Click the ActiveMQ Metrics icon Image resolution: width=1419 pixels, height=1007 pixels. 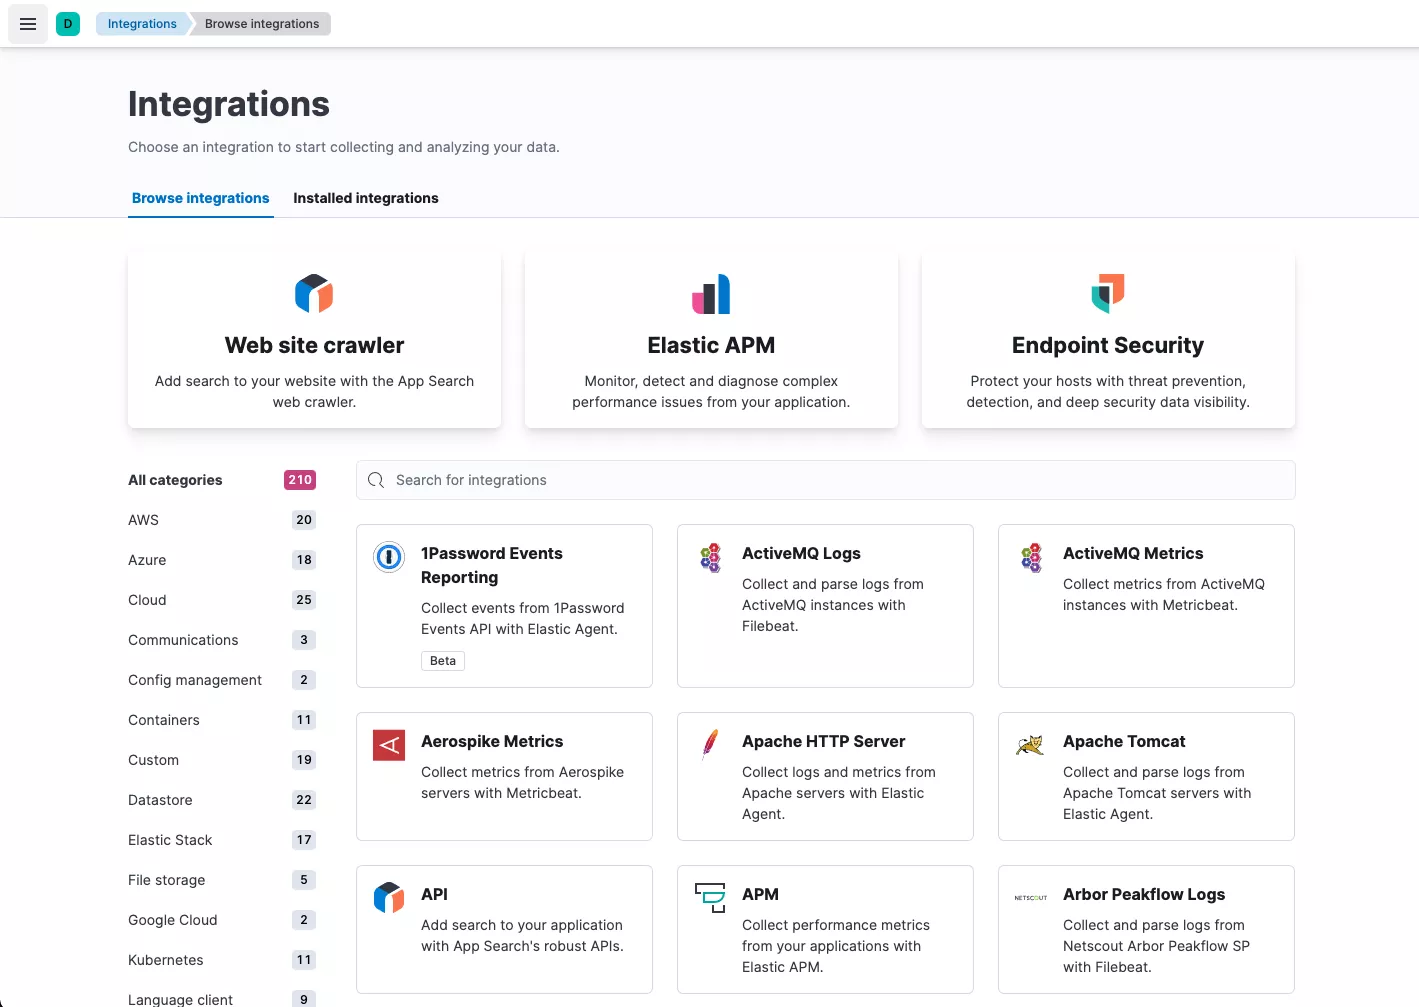click(x=1031, y=557)
